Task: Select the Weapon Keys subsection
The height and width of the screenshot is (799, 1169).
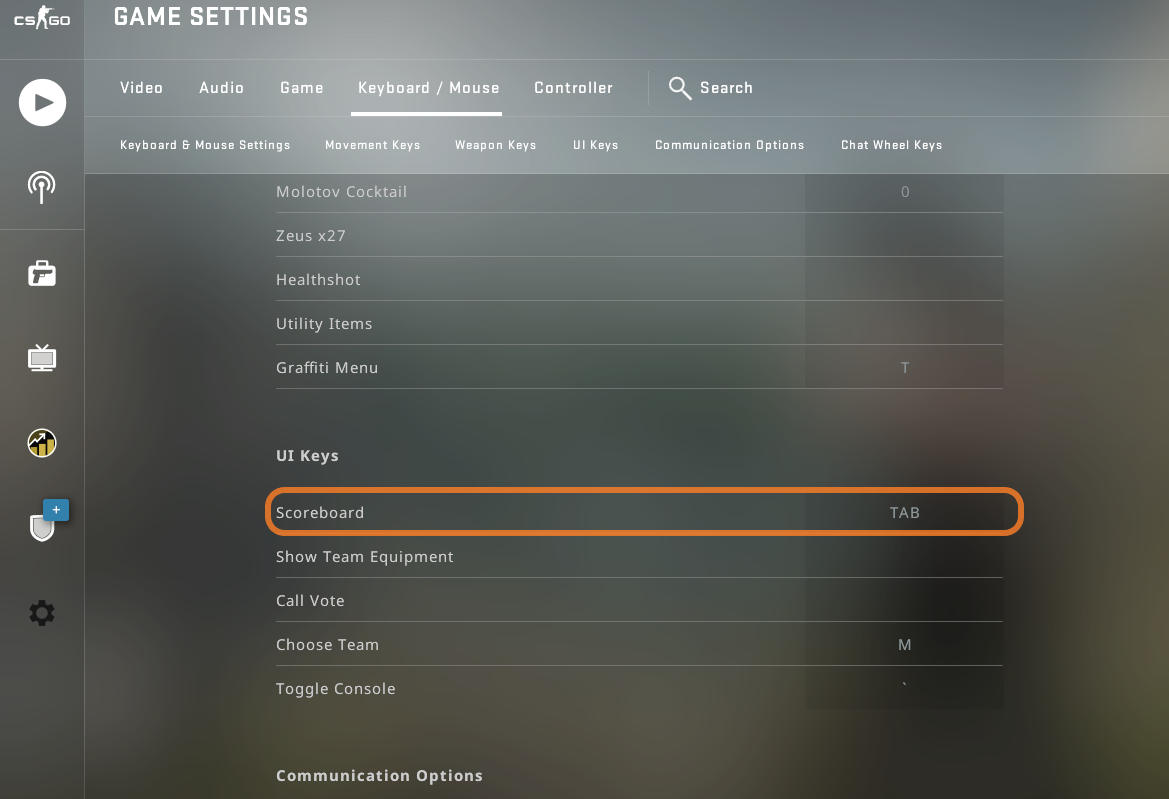Action: click(496, 145)
